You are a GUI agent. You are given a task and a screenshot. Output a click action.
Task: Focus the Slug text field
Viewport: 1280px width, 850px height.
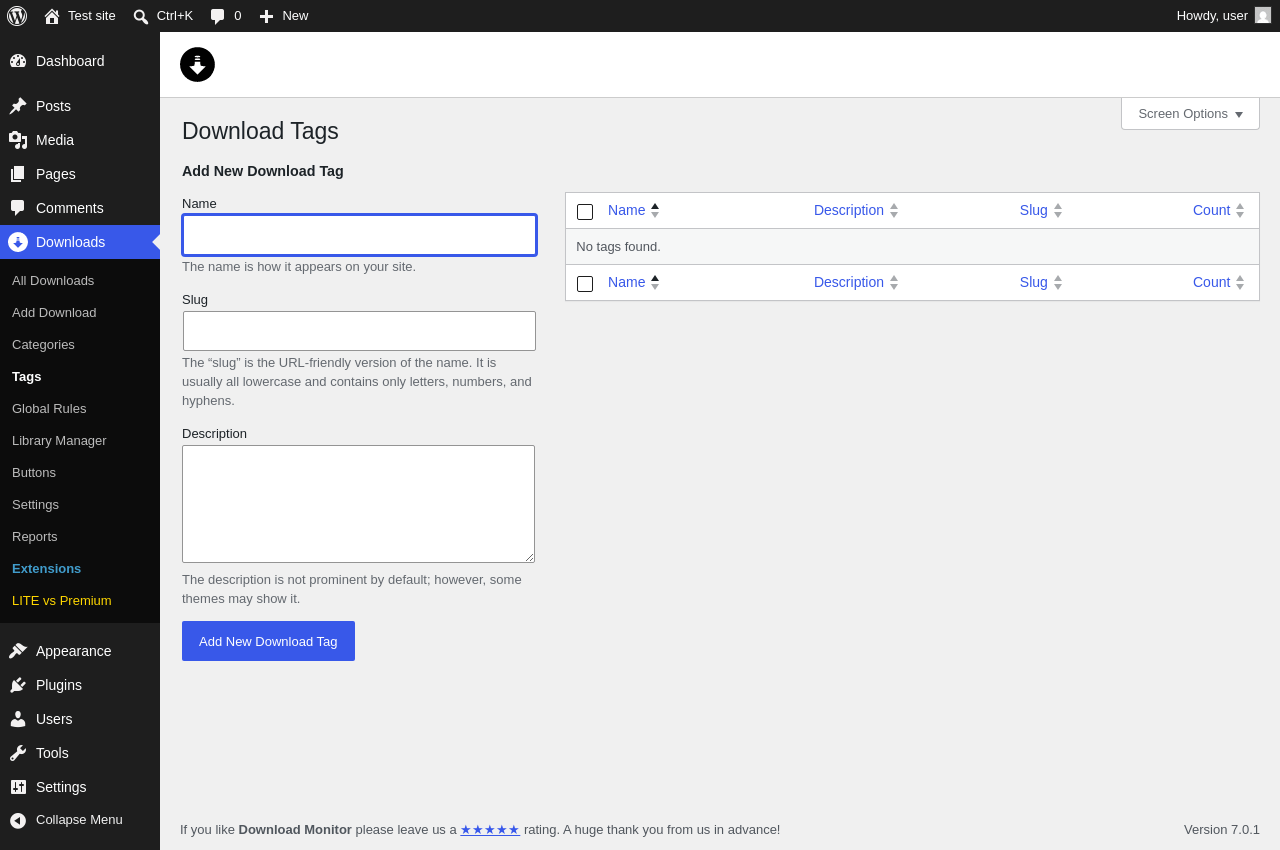click(359, 331)
